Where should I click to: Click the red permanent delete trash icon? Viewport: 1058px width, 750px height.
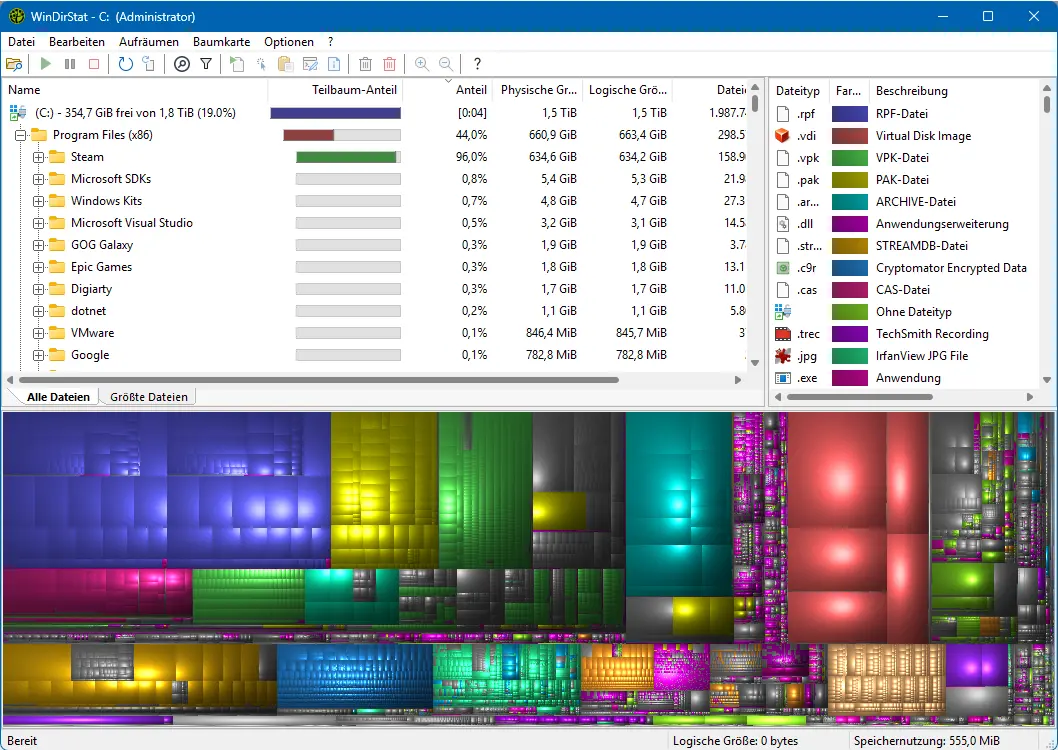coord(389,64)
